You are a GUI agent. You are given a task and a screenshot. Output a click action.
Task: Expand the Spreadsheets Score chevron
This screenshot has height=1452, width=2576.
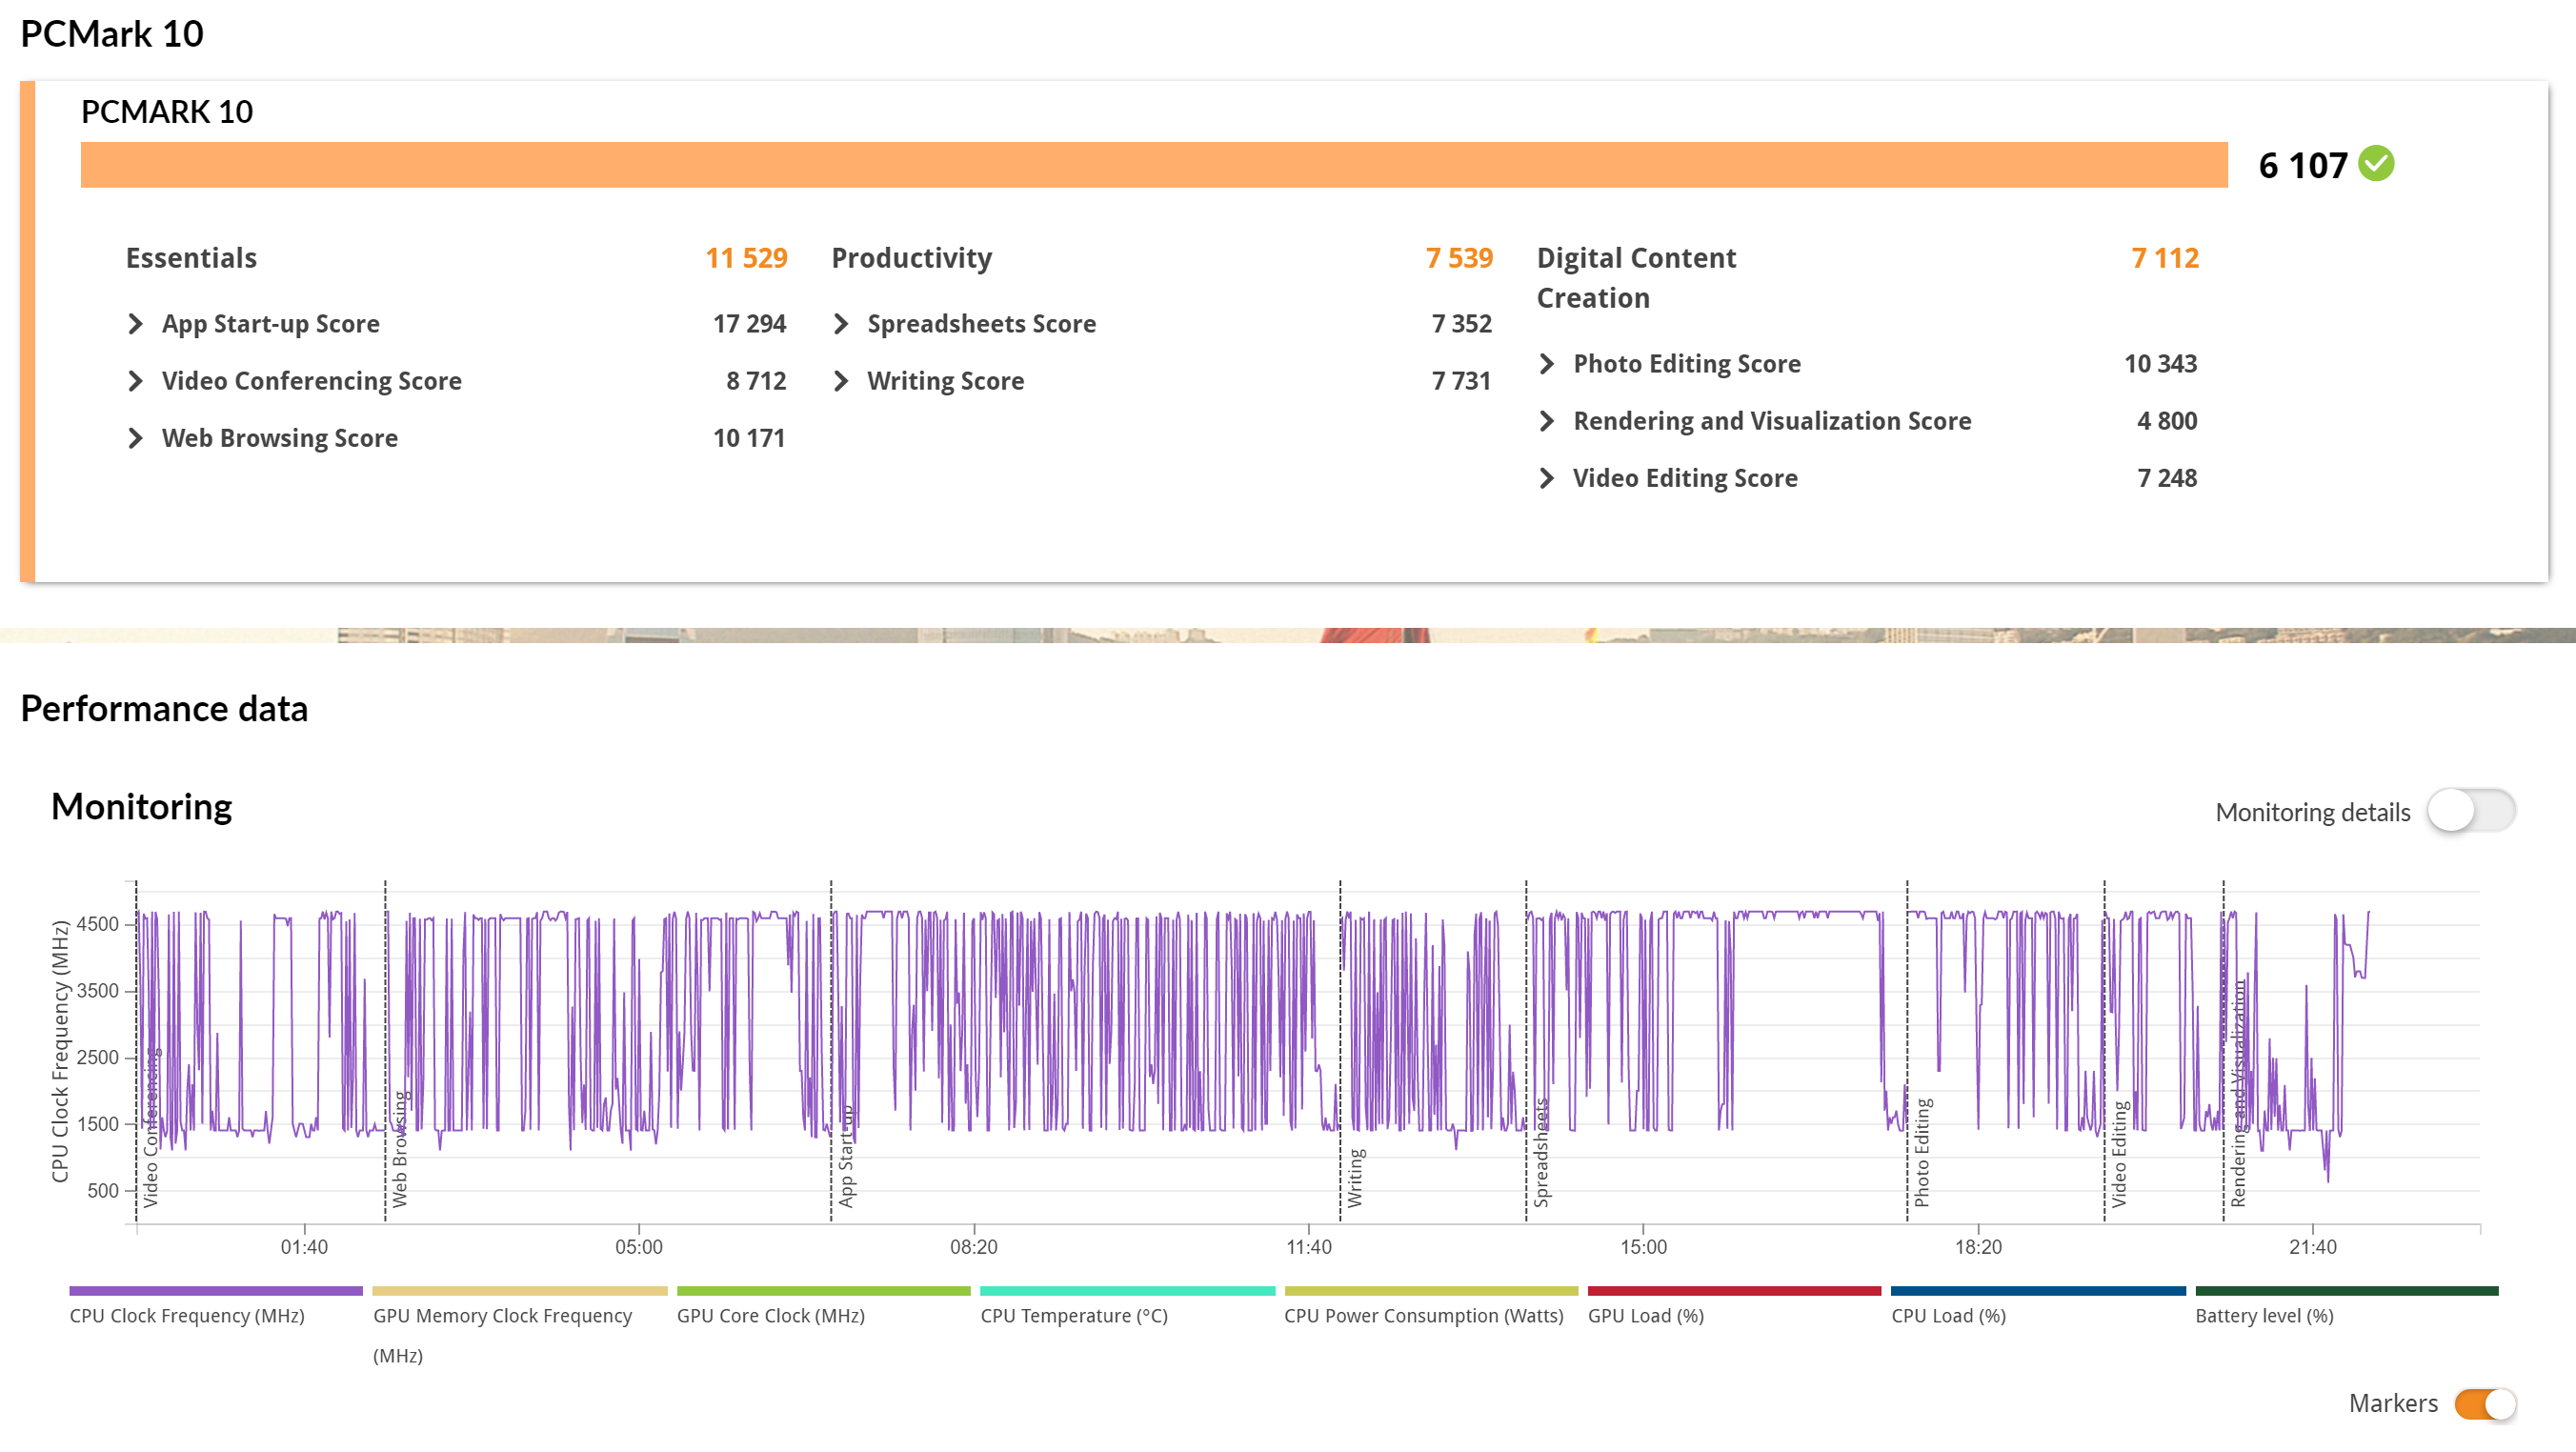[841, 324]
